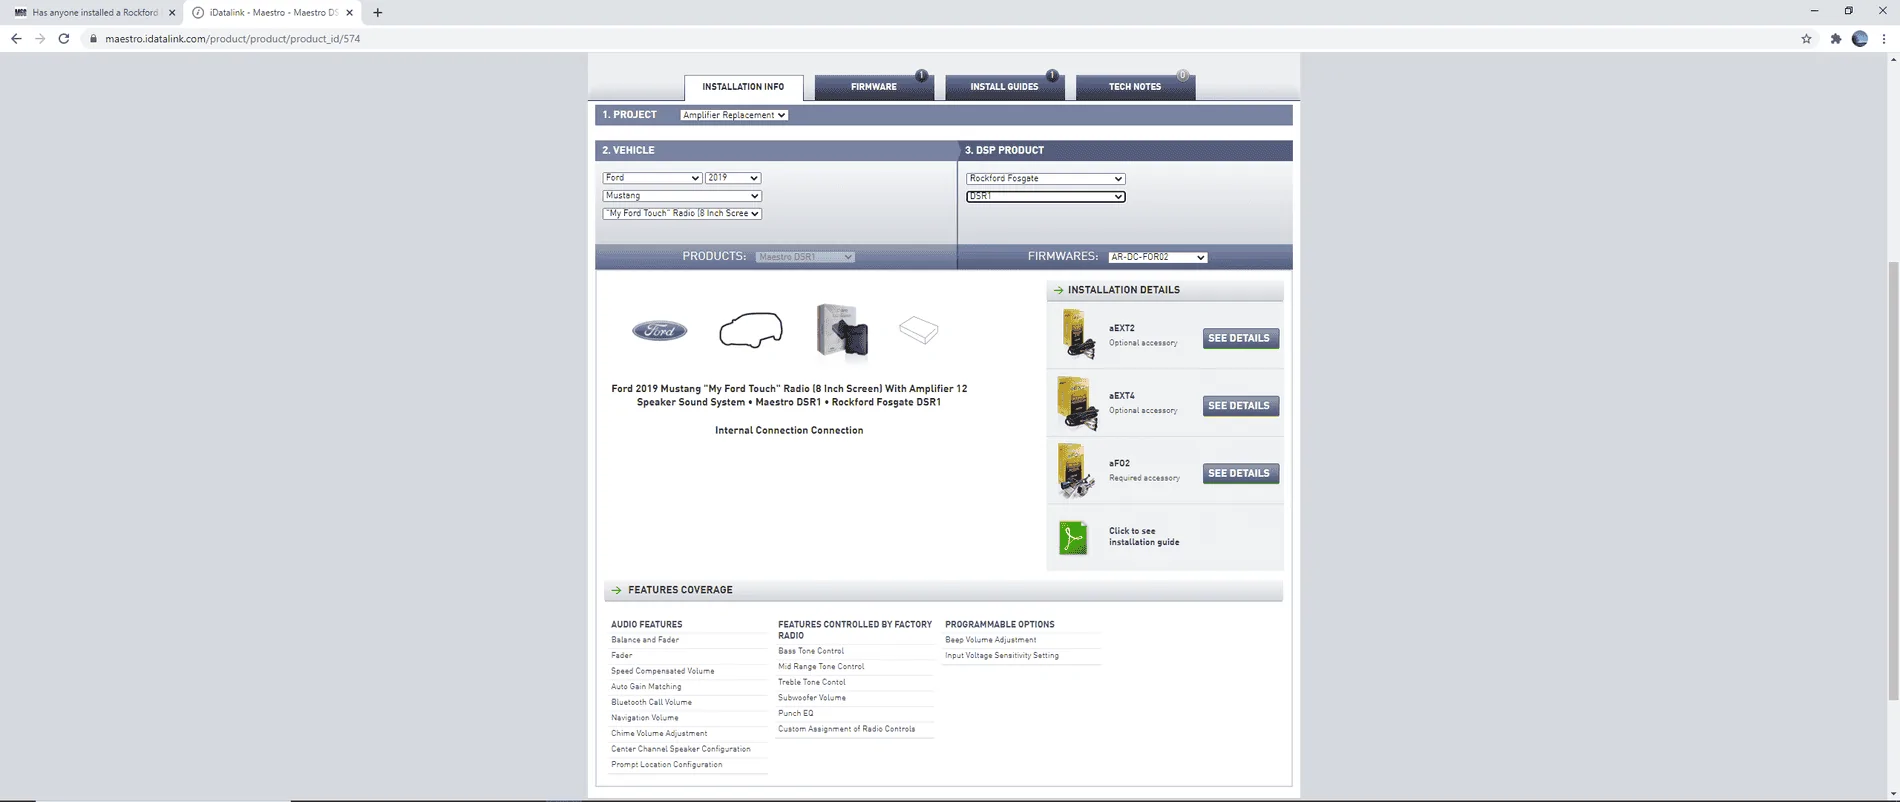This screenshot has height=802, width=1900.
Task: Click the green arrow beside Features Coverage
Action: point(616,590)
